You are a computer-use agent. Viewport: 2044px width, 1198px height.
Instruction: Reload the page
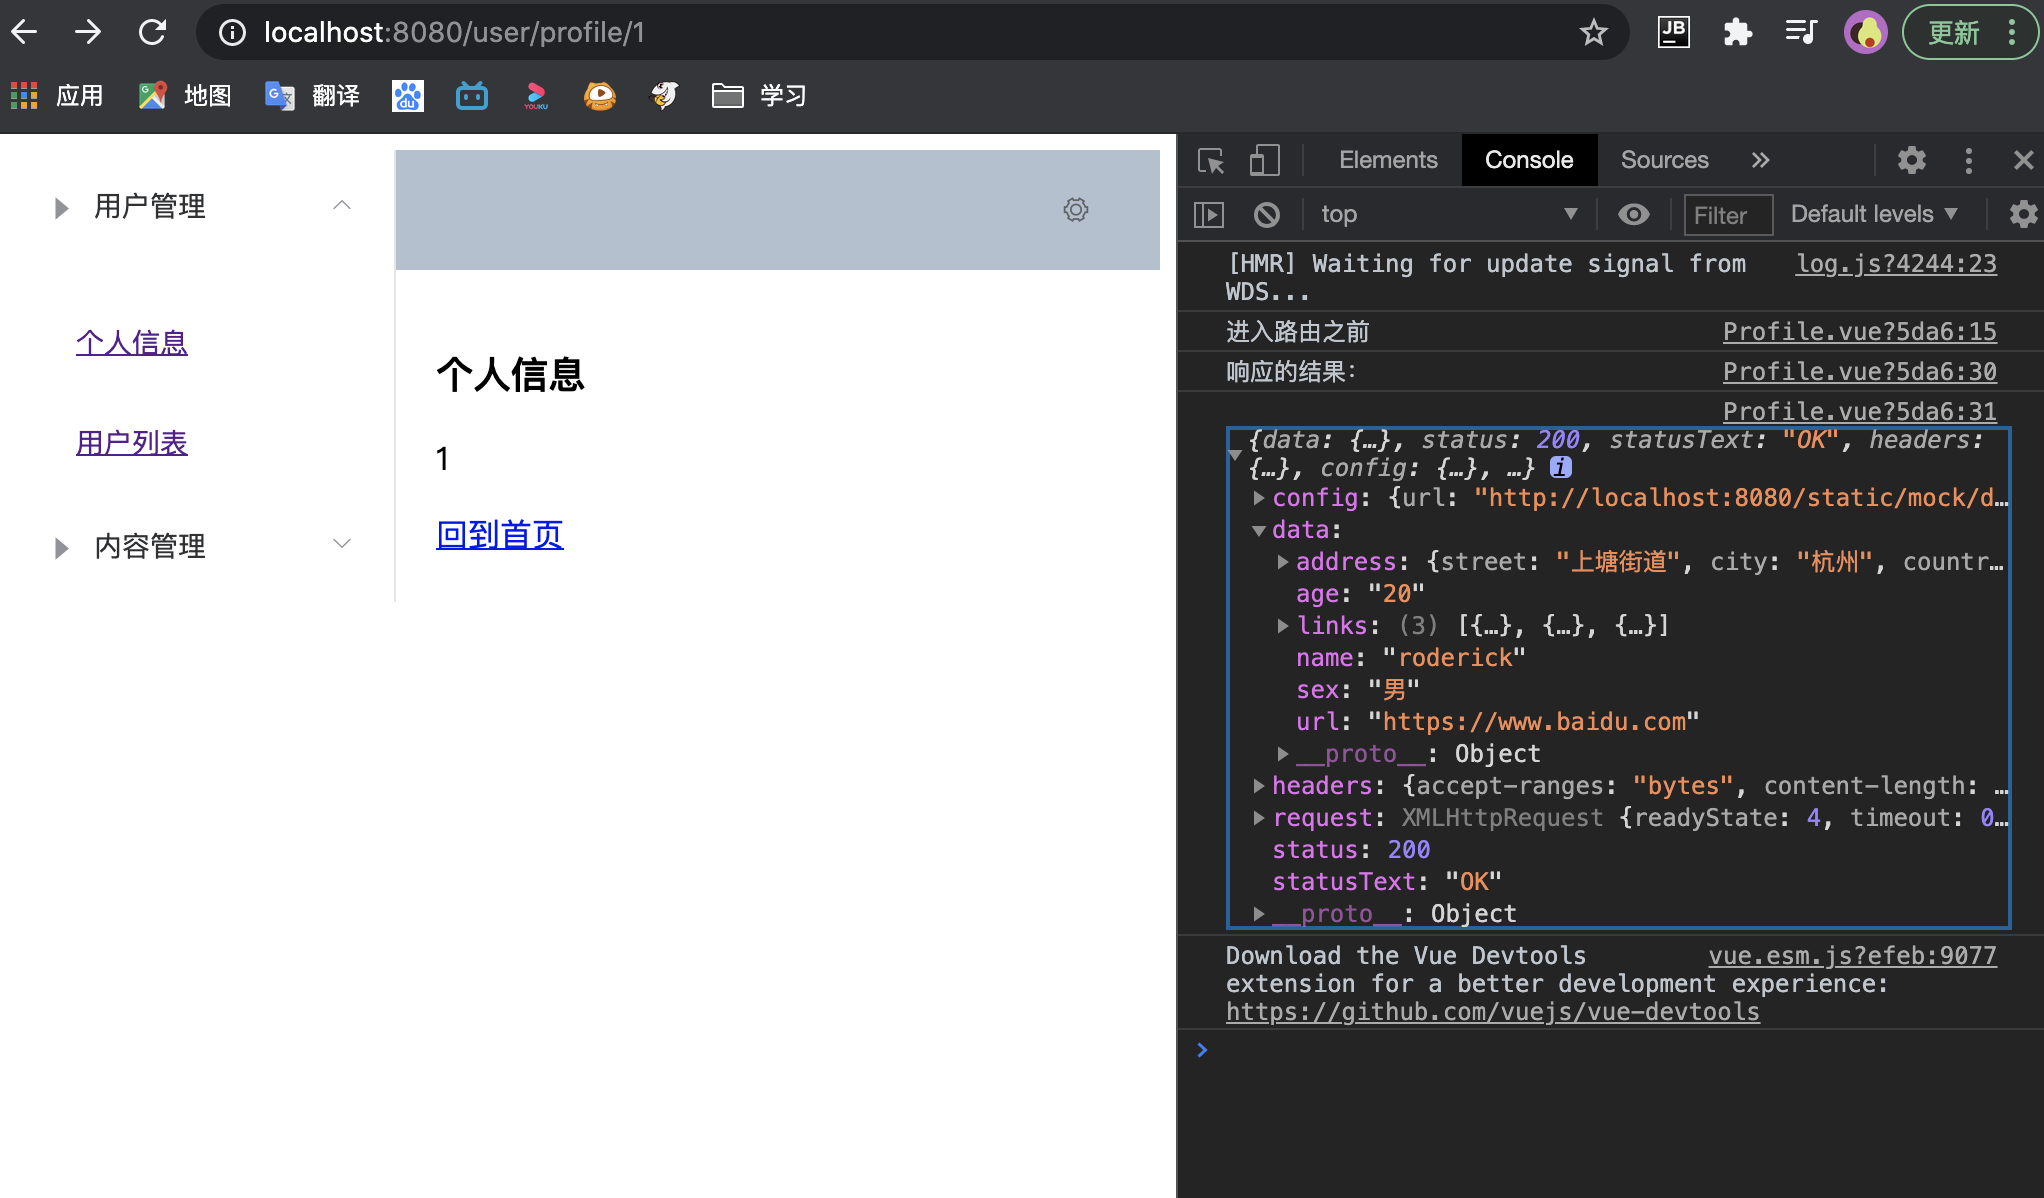pos(152,33)
